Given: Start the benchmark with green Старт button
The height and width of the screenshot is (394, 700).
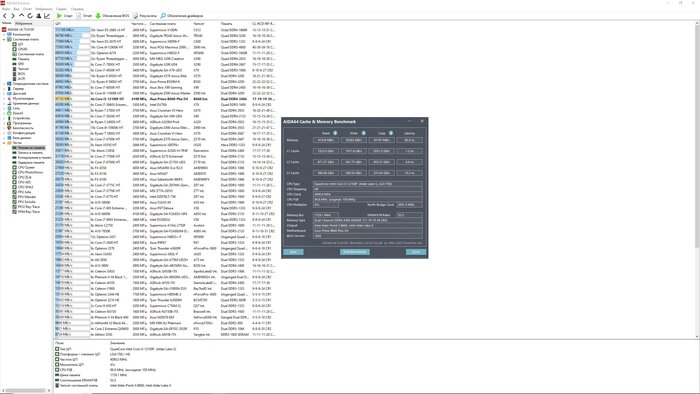Looking at the screenshot, I should pos(64,16).
